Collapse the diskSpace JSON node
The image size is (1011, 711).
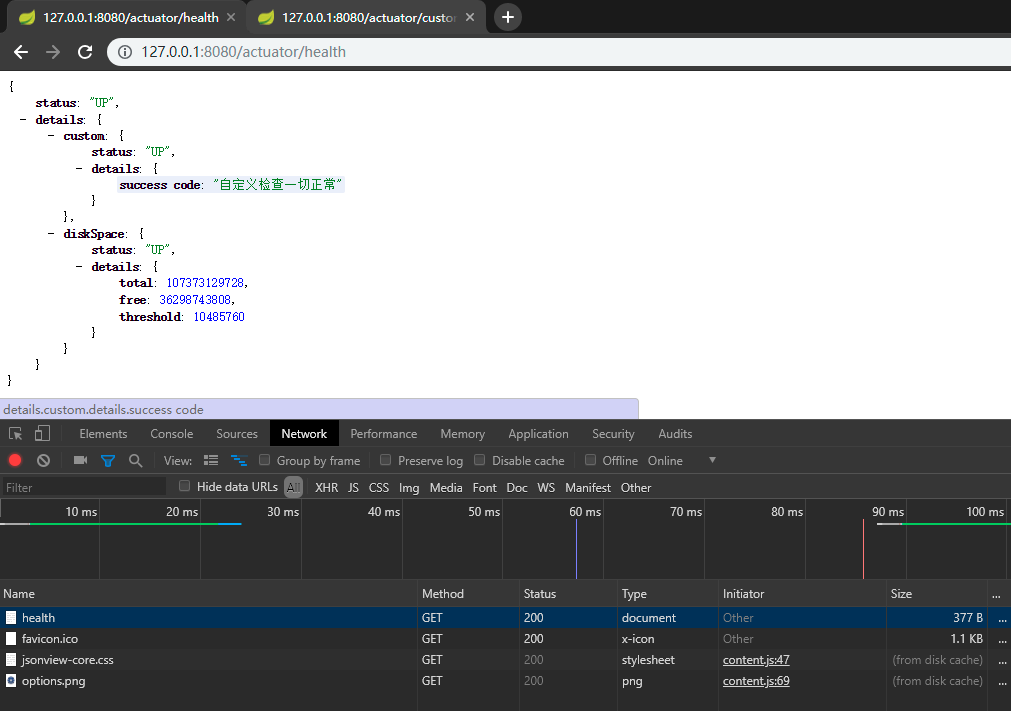[52, 234]
